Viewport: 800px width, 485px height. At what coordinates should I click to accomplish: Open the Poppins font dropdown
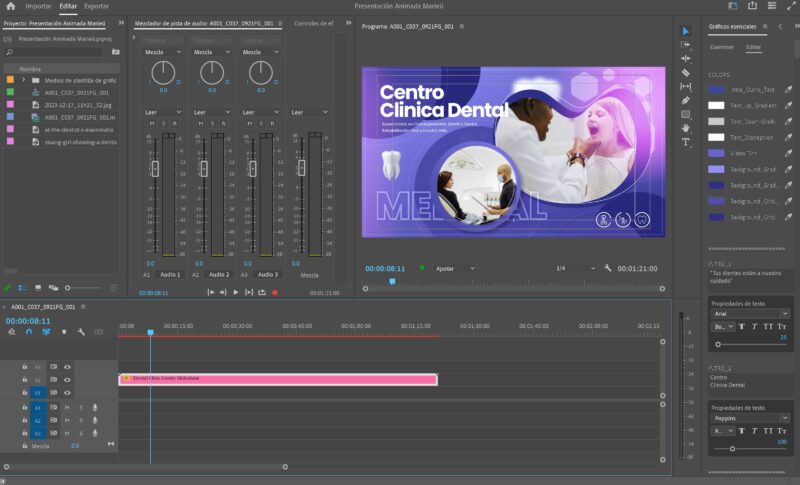(750, 418)
